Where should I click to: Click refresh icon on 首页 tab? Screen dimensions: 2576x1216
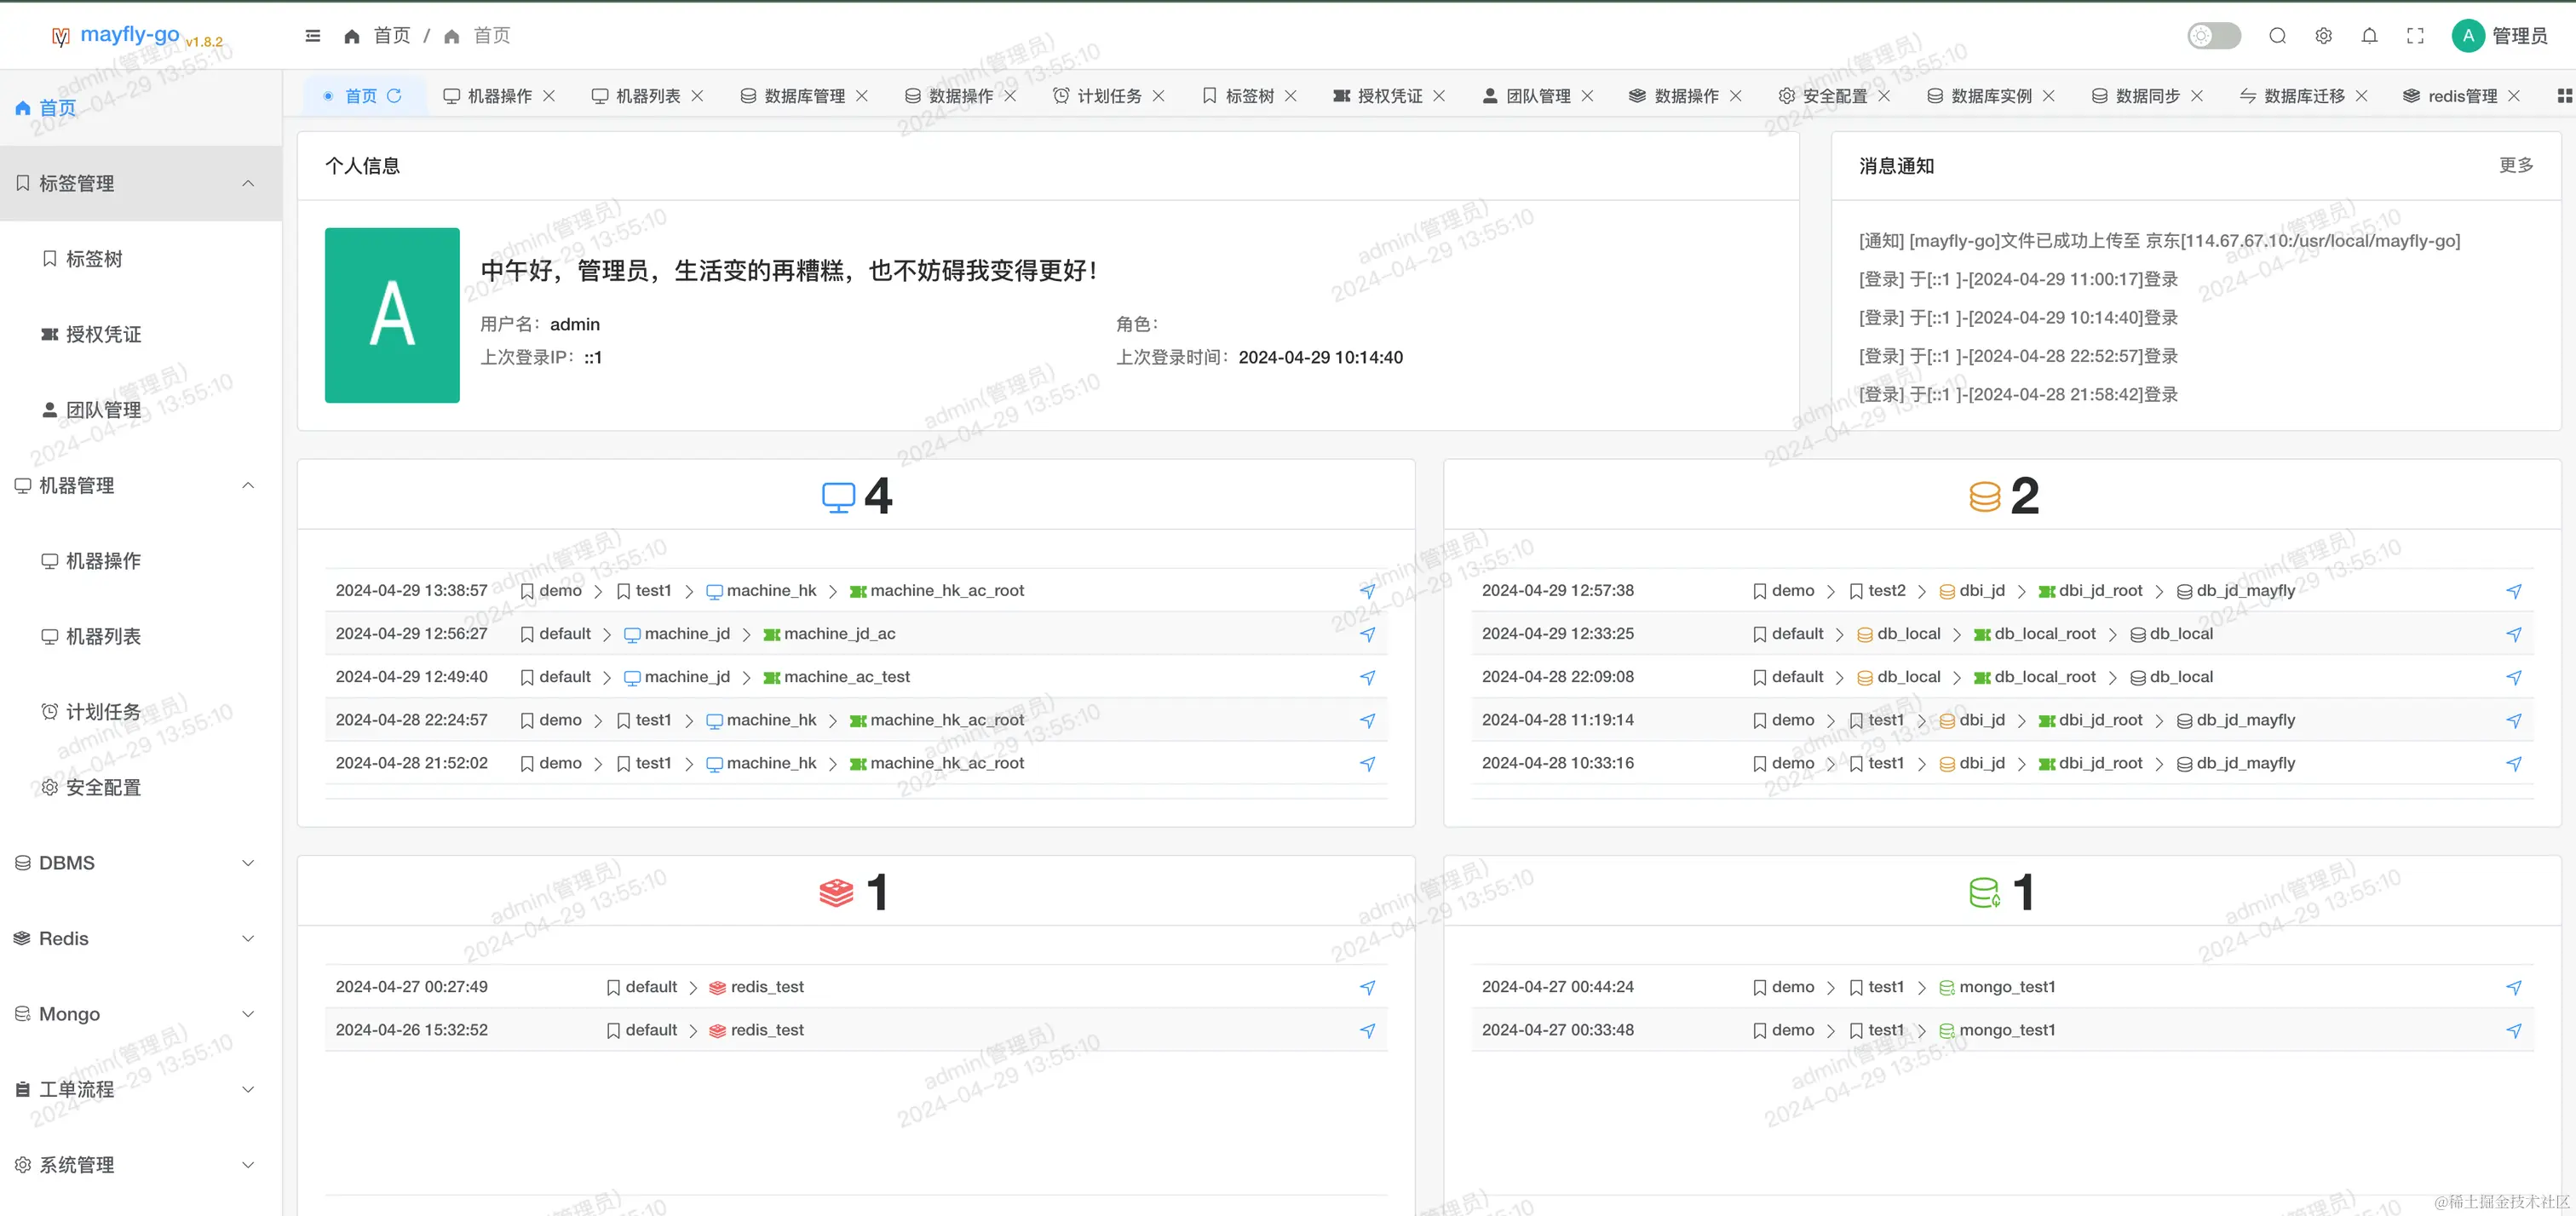(x=394, y=96)
